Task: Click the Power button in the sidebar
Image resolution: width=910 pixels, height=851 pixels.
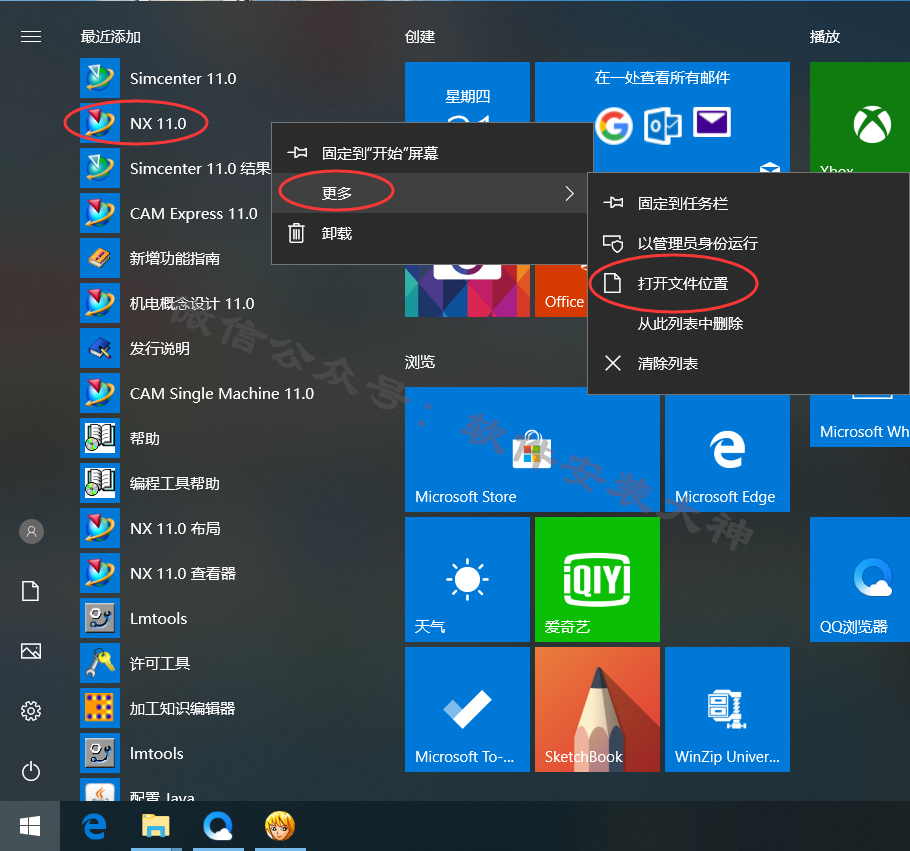Action: [31, 771]
